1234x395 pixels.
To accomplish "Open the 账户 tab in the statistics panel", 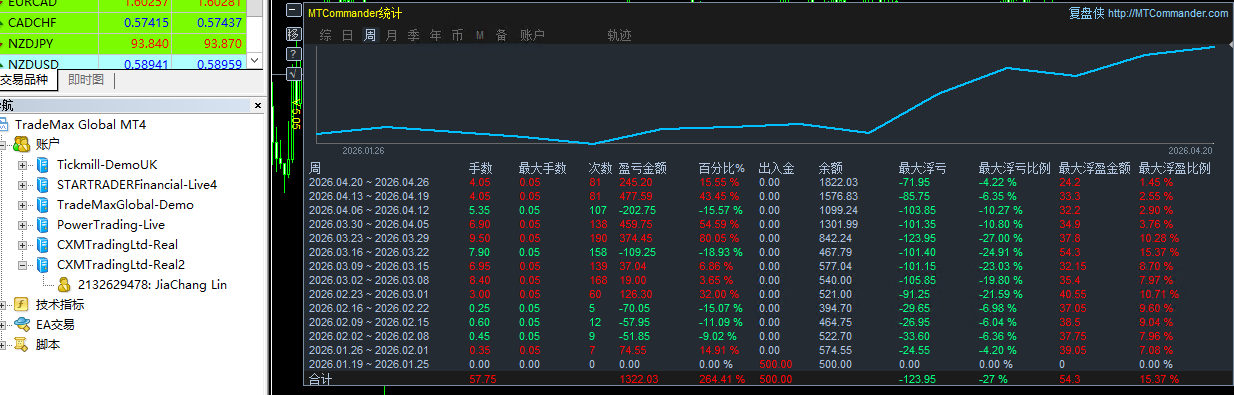I will pyautogui.click(x=532, y=35).
